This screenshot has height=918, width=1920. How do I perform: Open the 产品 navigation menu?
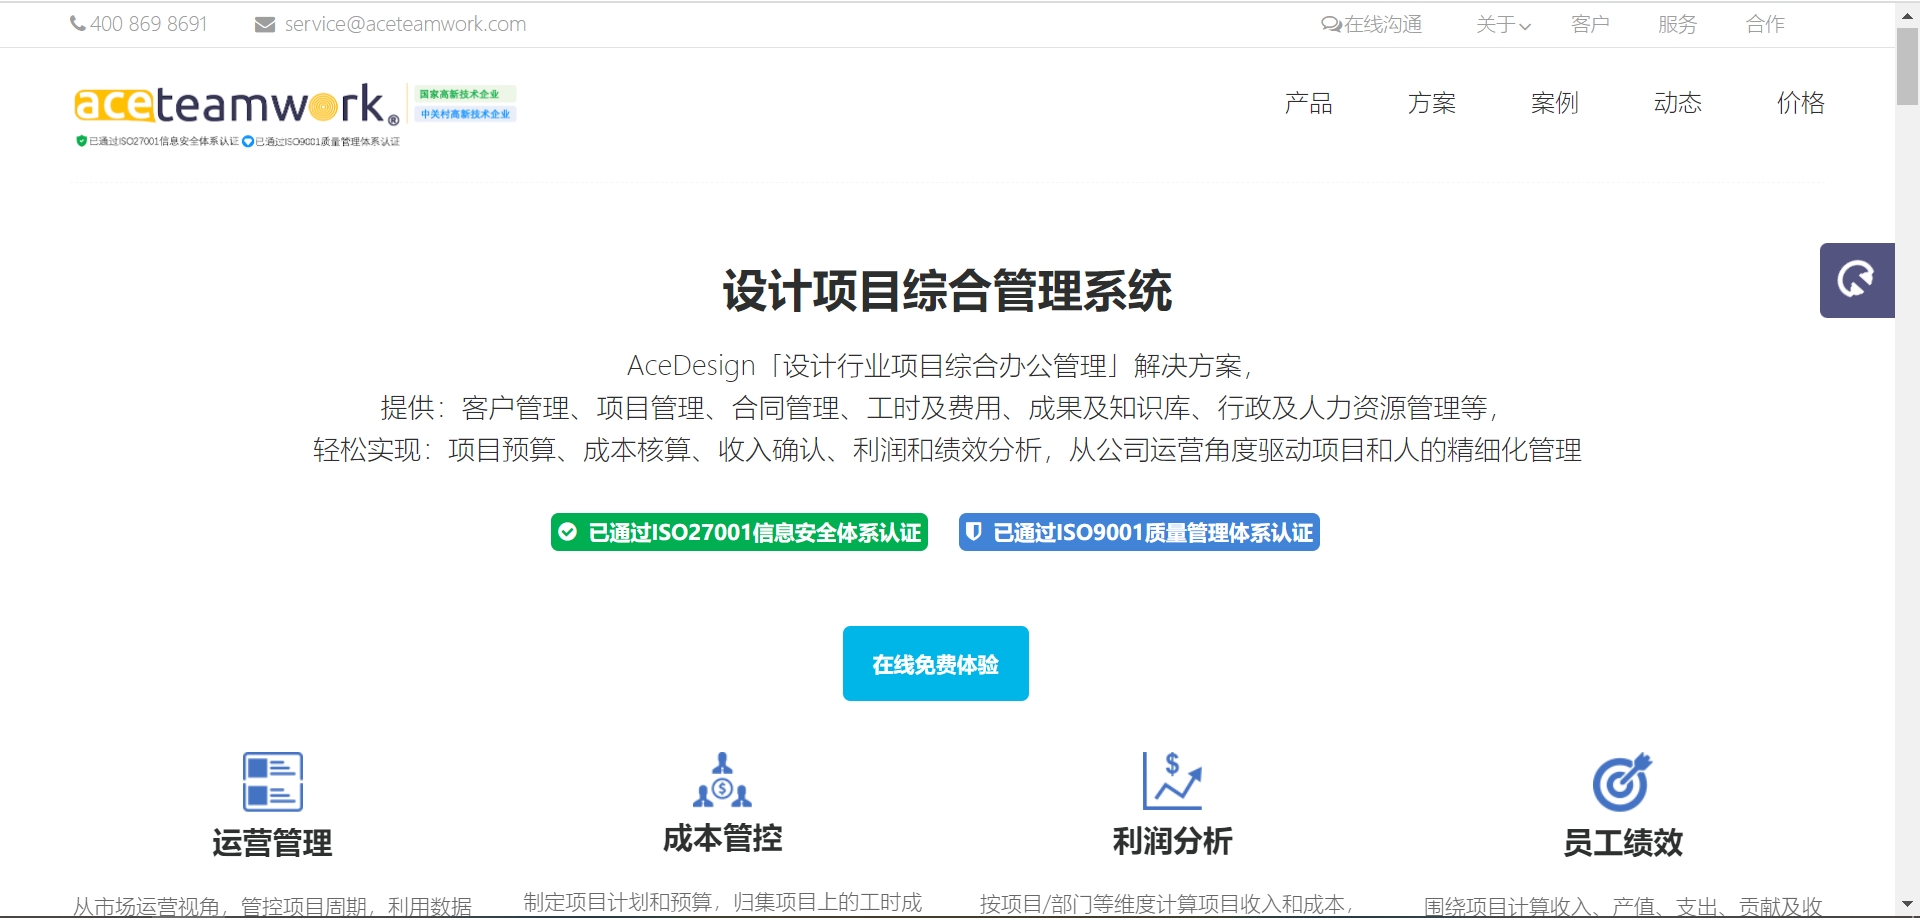click(1309, 103)
